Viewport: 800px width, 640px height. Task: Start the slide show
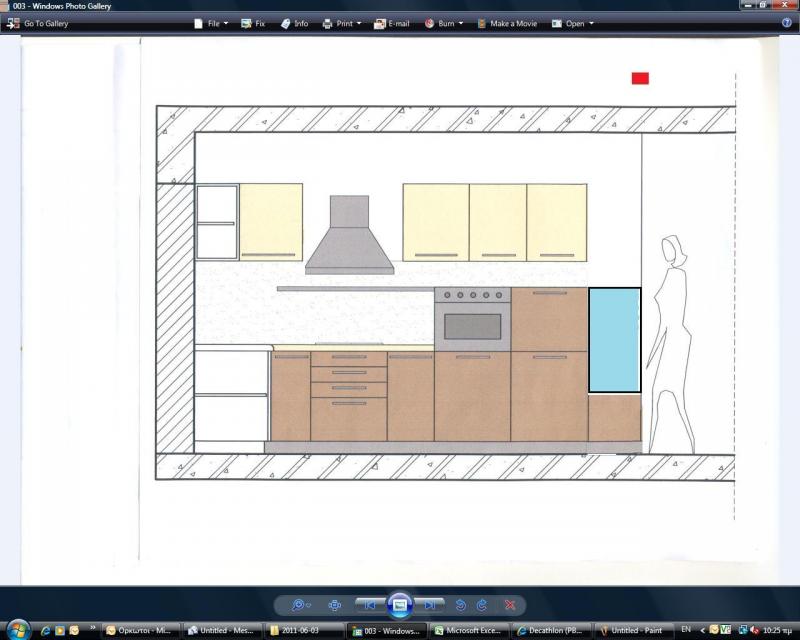point(399,605)
